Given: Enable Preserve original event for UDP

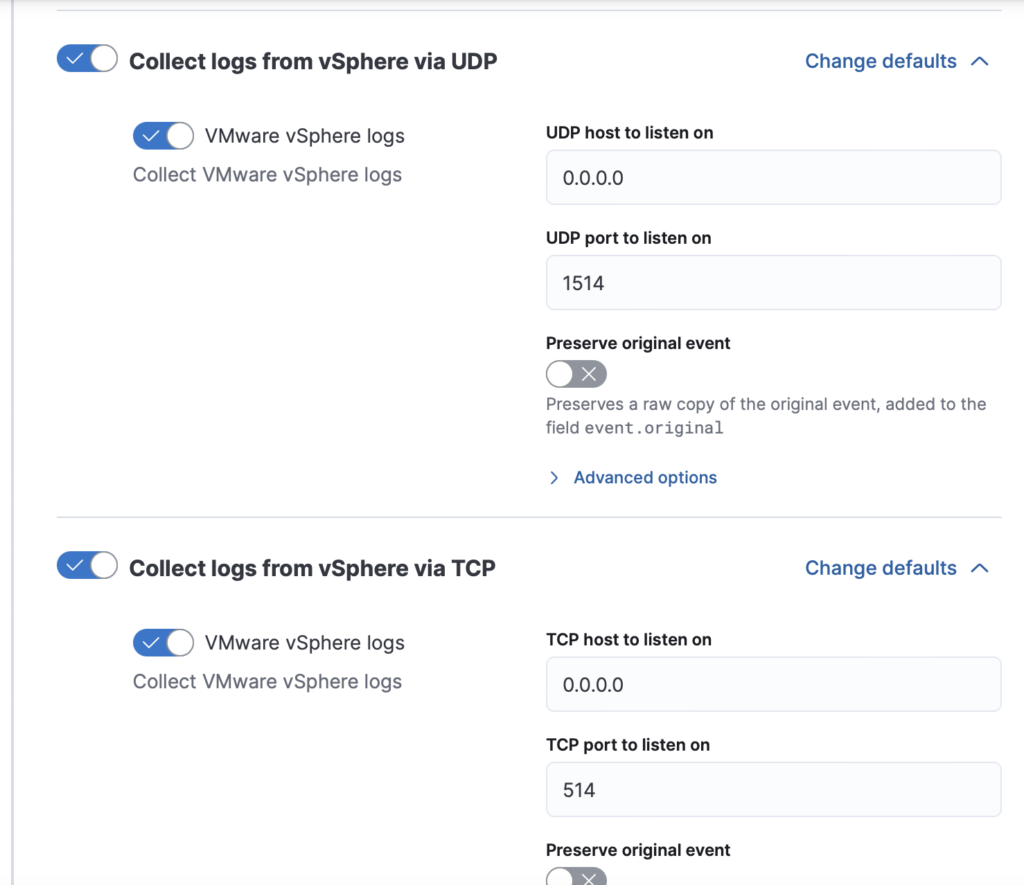Looking at the screenshot, I should [576, 373].
